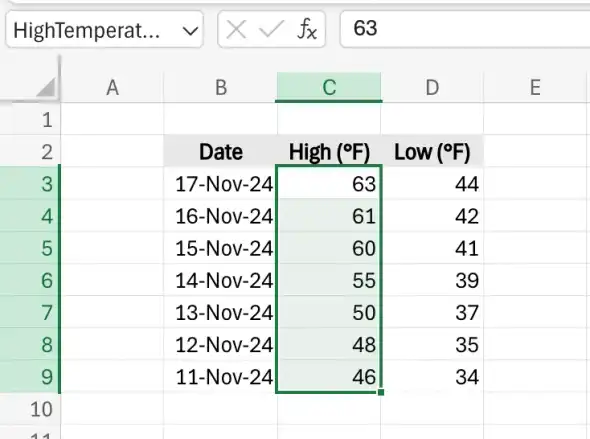
Task: Click the low temperature cell 37
Action: click(x=432, y=312)
